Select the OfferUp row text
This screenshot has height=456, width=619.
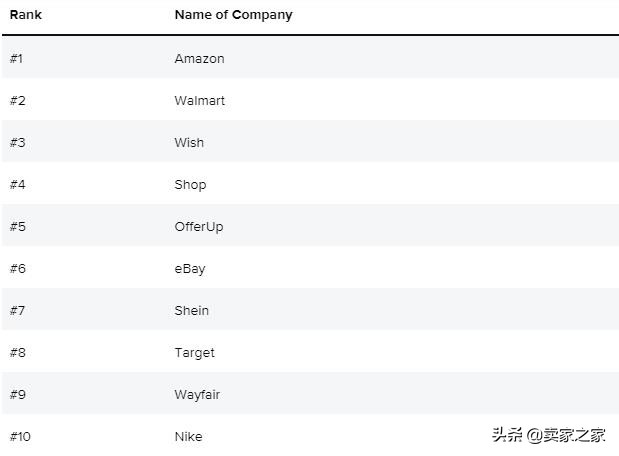[199, 226]
